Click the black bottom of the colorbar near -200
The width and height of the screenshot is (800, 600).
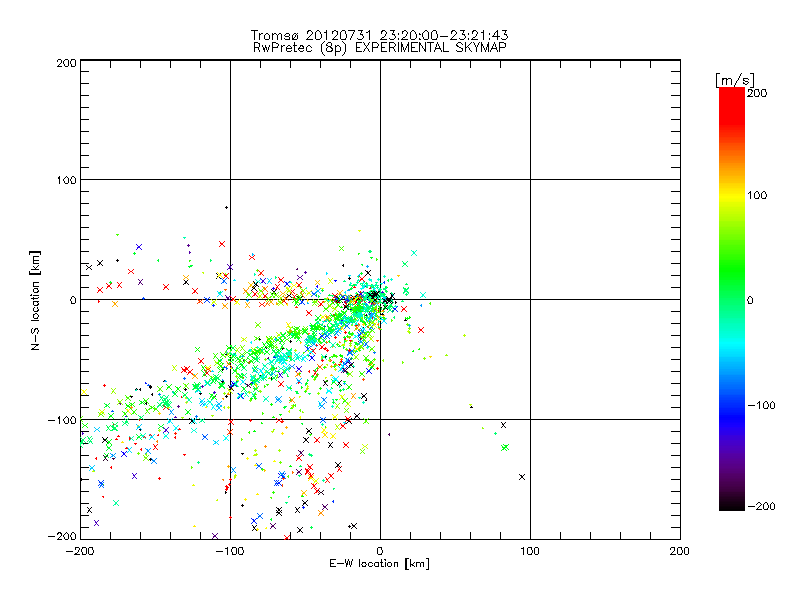click(732, 504)
